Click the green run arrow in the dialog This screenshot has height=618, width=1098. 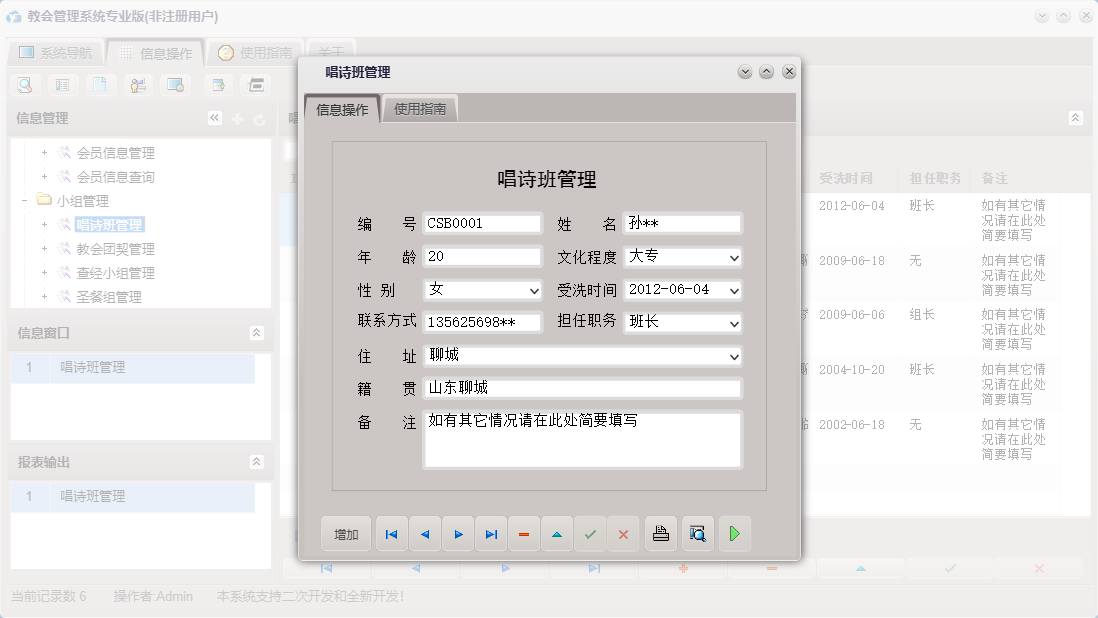(734, 534)
